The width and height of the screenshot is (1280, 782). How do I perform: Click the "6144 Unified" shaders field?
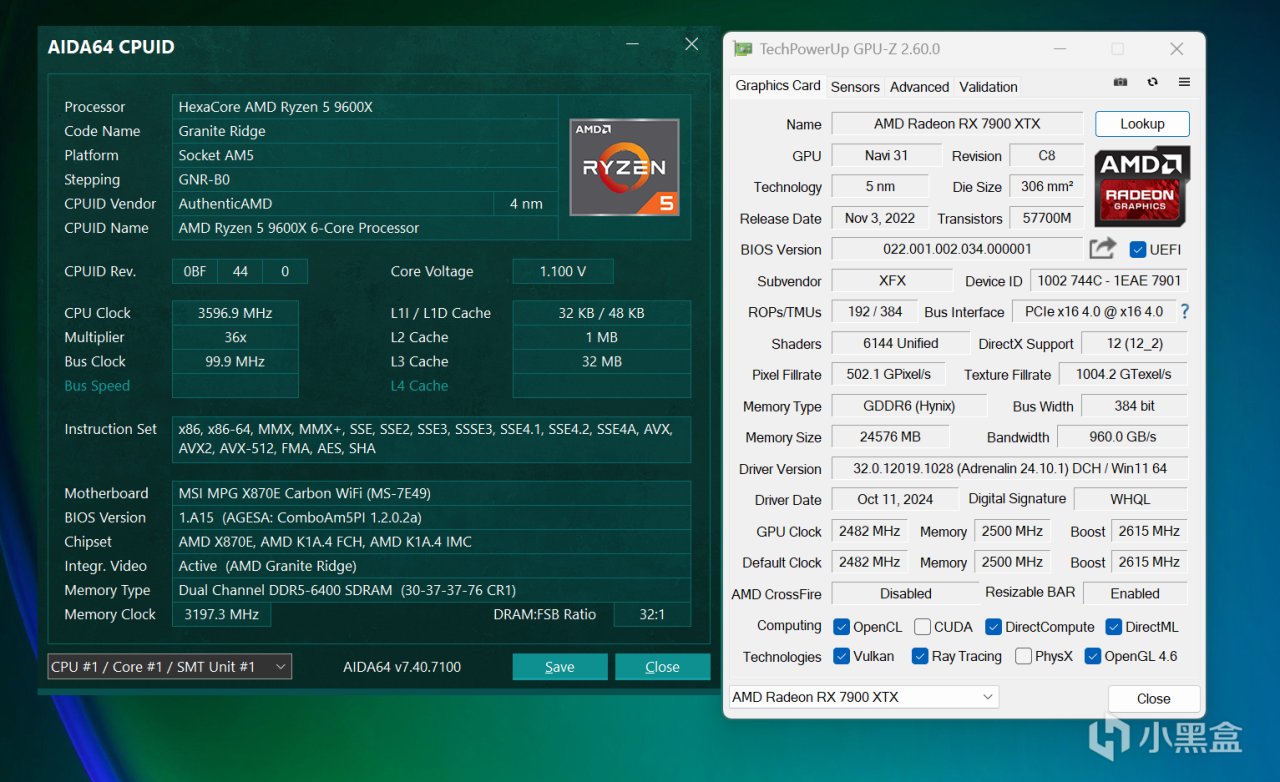point(900,343)
